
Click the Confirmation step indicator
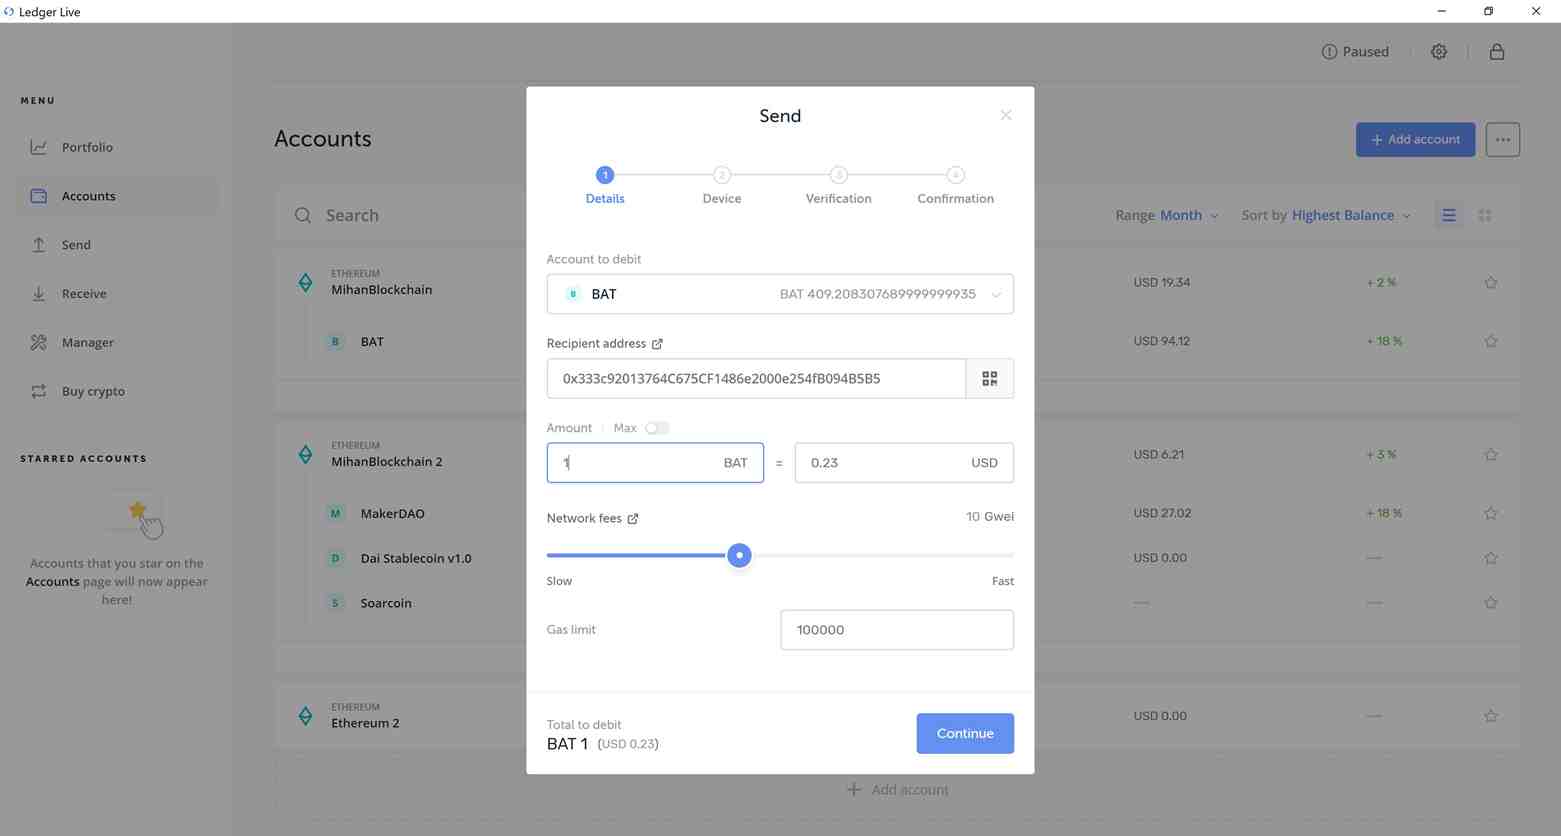[955, 186]
